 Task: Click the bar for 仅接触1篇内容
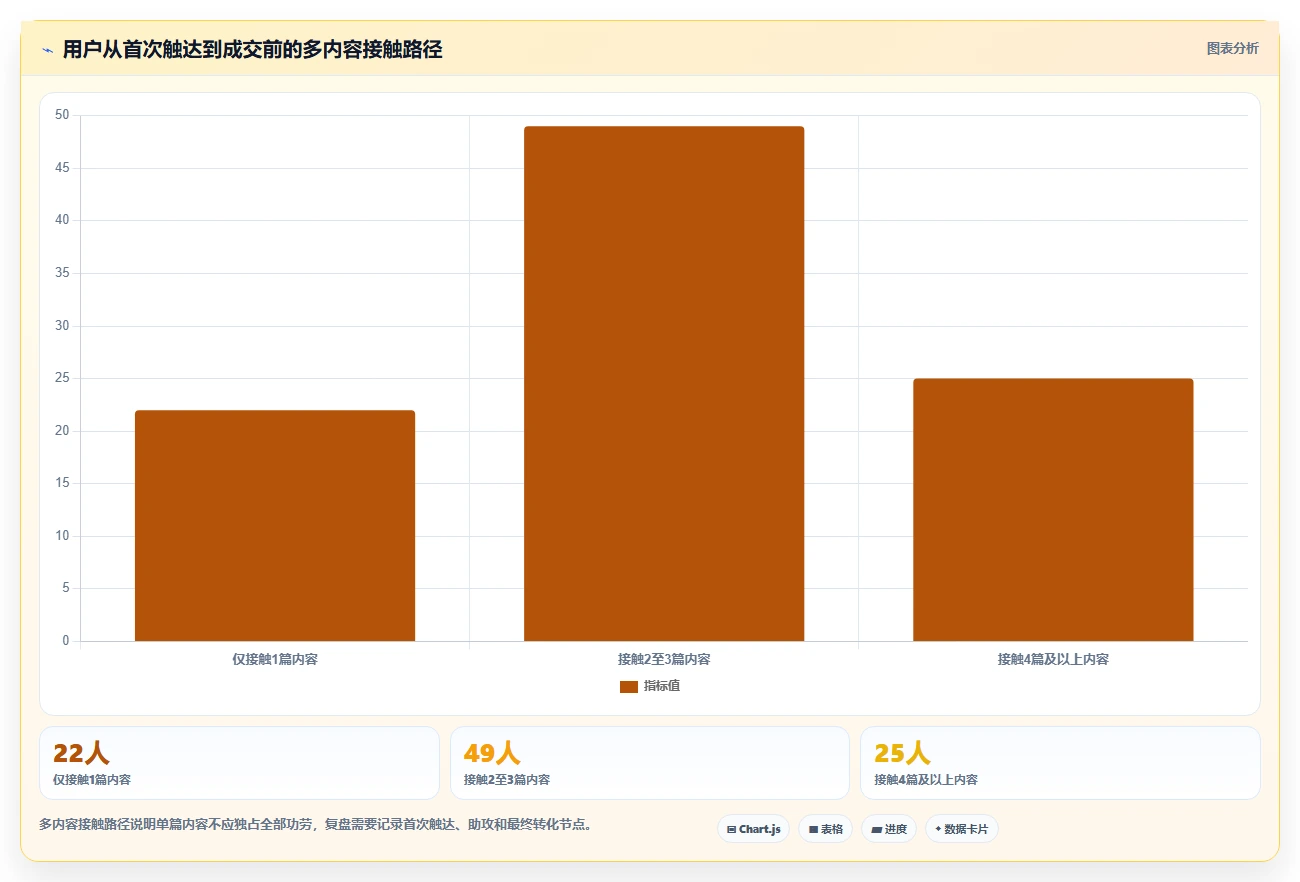[275, 525]
